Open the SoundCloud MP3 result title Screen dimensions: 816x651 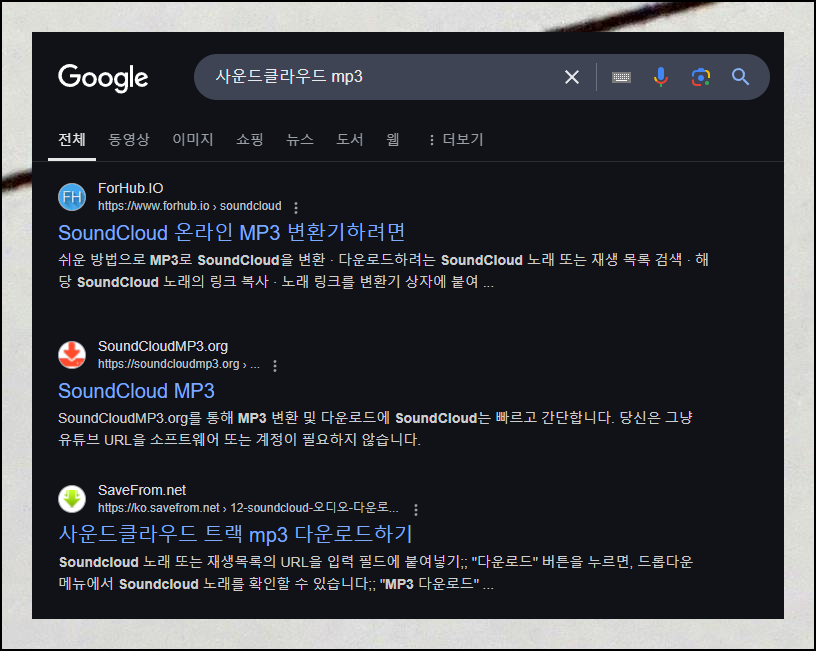(136, 391)
